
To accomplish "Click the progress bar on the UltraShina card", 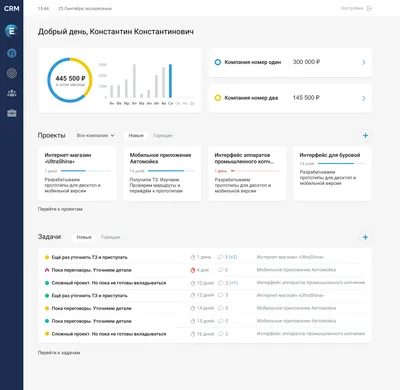I will pos(85,171).
